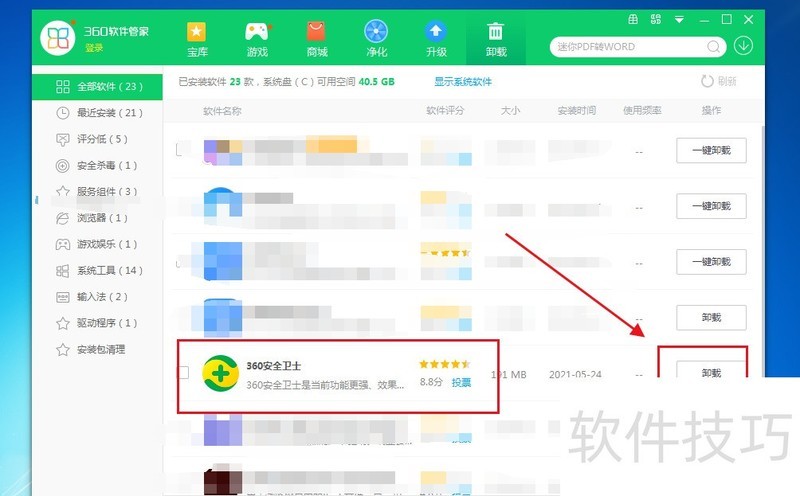This screenshot has width=800, height=496.
Task: Click the 360安全卫士 description text
Action: [325, 385]
